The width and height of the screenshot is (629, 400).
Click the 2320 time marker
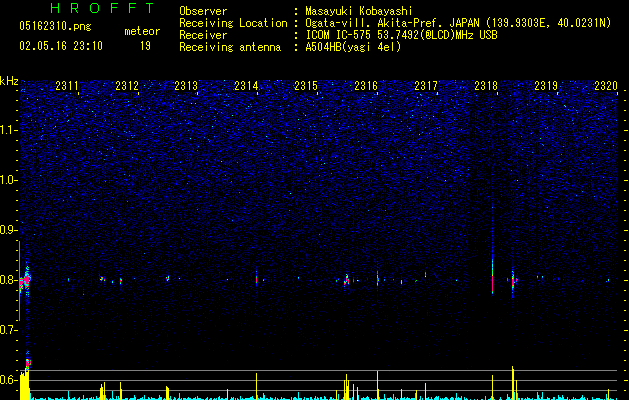pos(606,85)
